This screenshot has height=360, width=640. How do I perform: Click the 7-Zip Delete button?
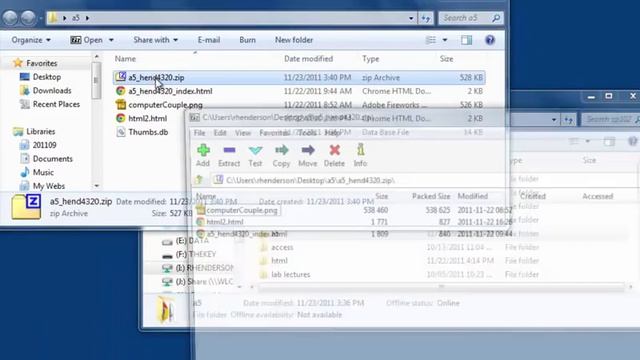(x=334, y=156)
